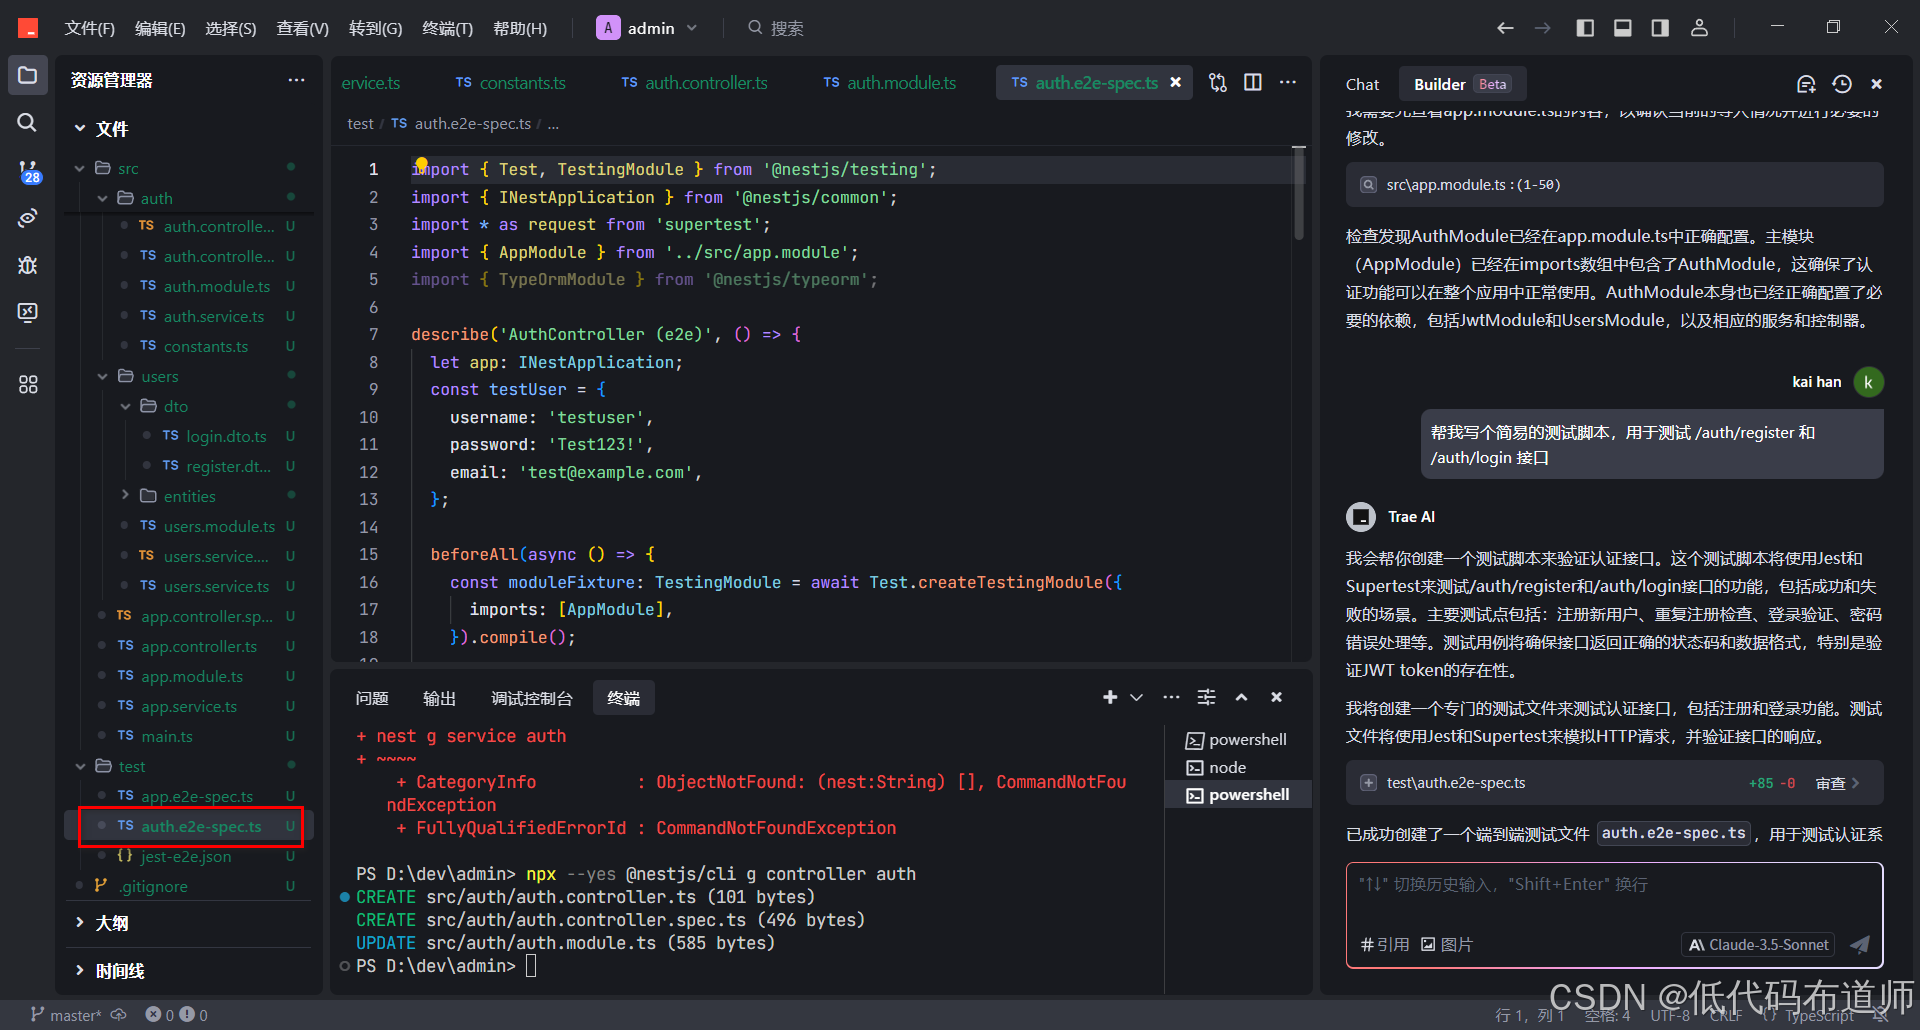Collapse the users folder

(103, 376)
